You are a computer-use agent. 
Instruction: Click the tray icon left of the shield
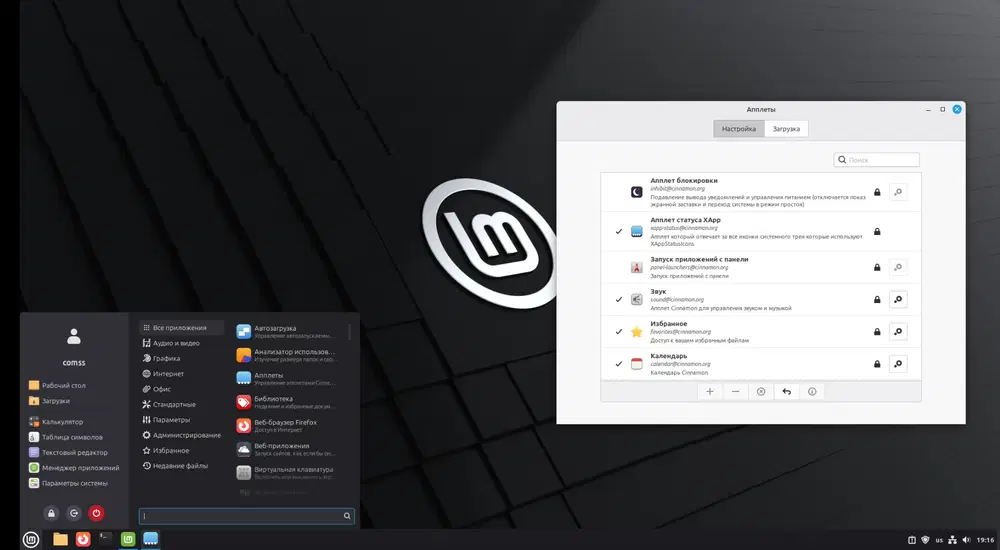(912, 540)
